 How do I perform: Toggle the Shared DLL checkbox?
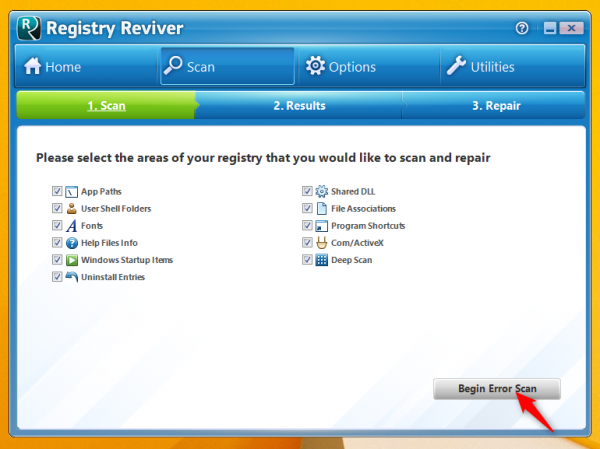click(x=307, y=191)
